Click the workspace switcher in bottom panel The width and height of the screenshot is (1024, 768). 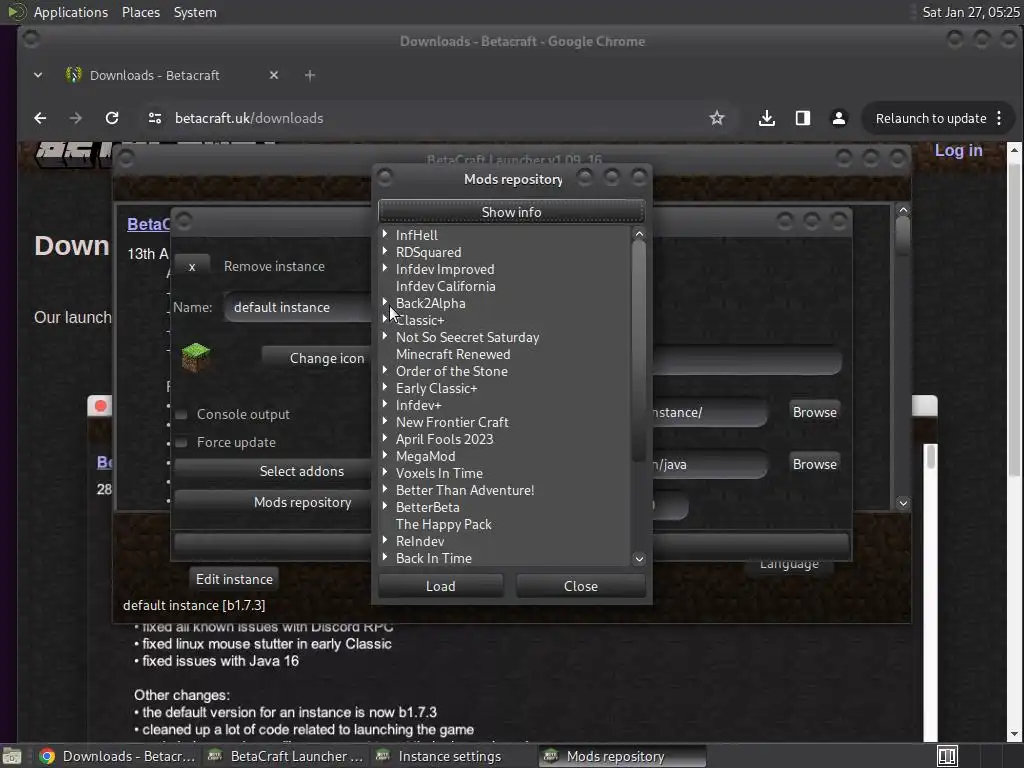(947, 756)
